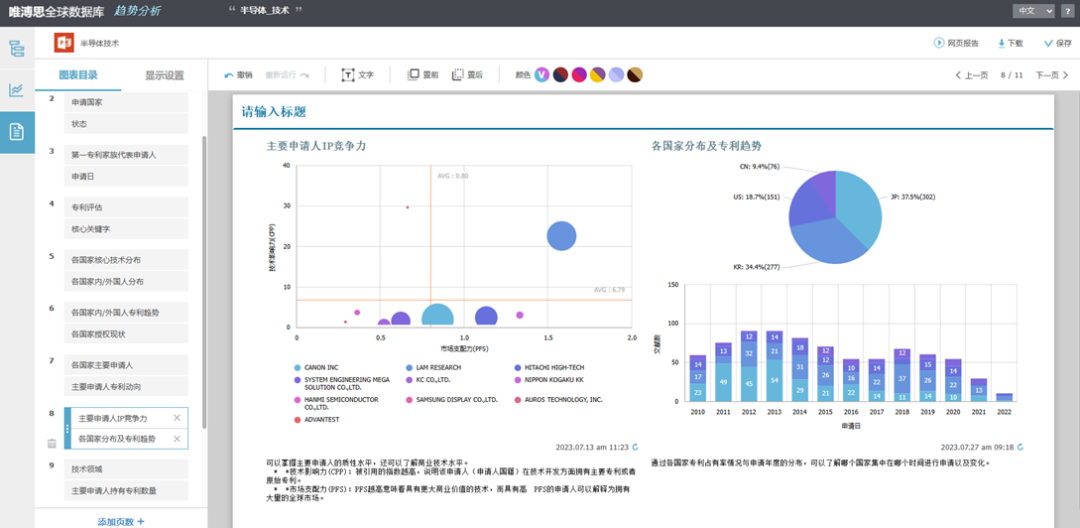1080x528 pixels.
Task: Undo with the 撤销 button
Action: (238, 75)
